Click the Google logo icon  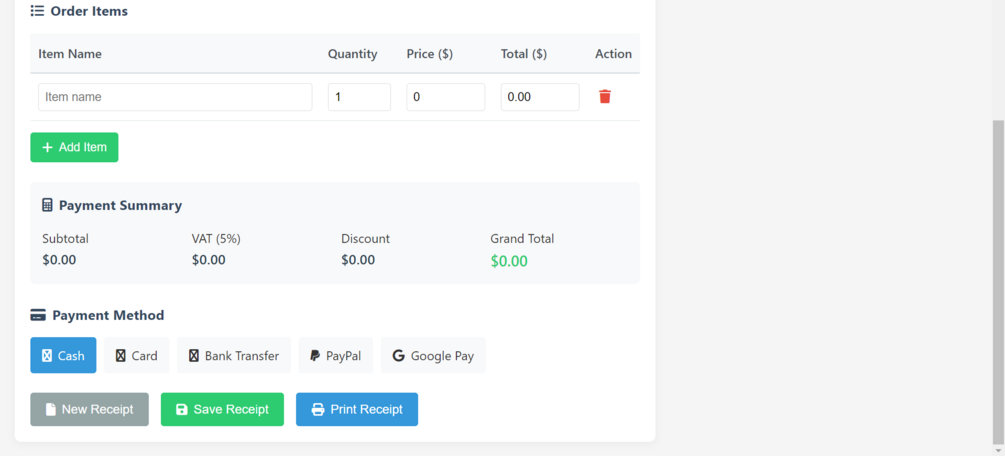[x=398, y=356]
